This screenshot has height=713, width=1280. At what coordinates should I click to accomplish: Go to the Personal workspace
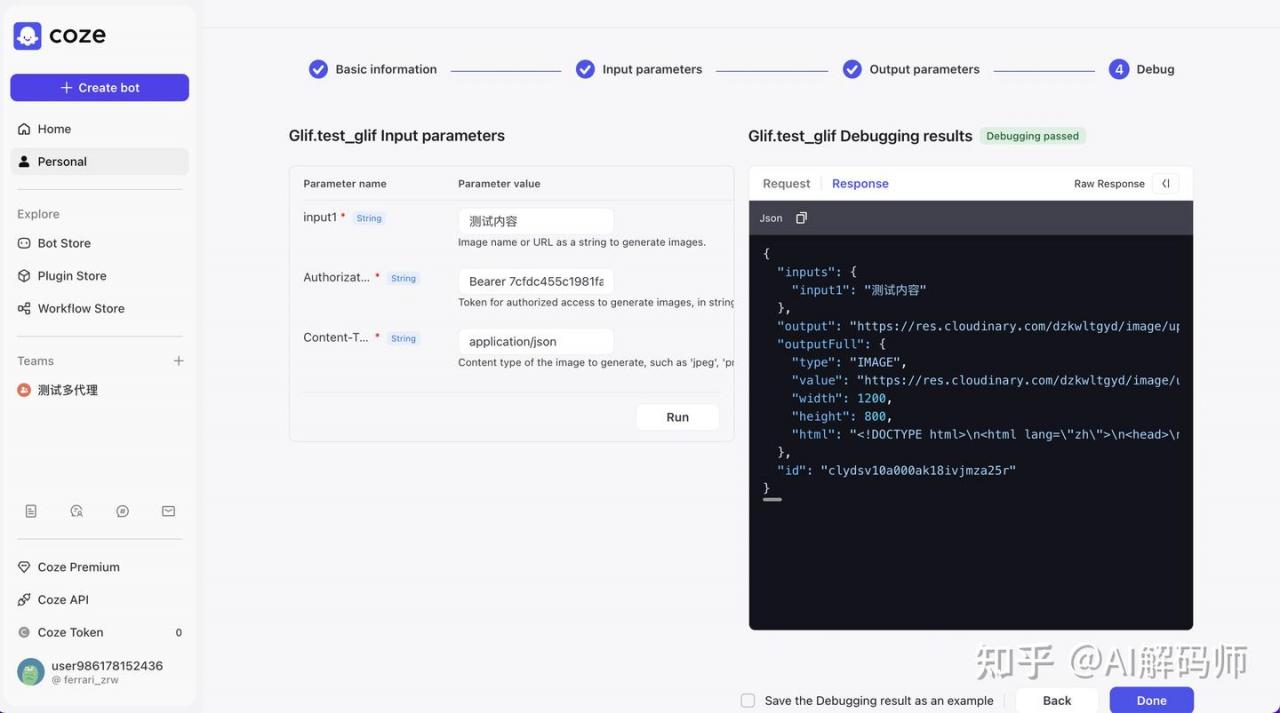[x=99, y=161]
